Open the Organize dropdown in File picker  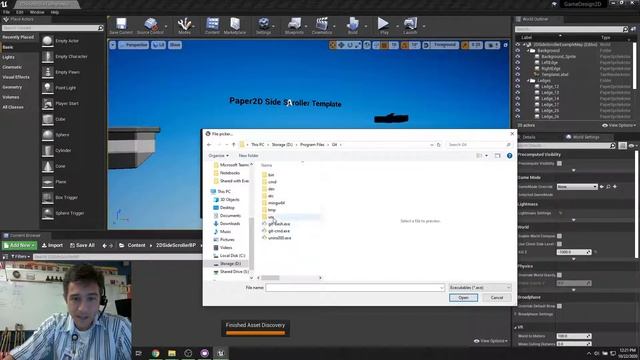coord(218,156)
